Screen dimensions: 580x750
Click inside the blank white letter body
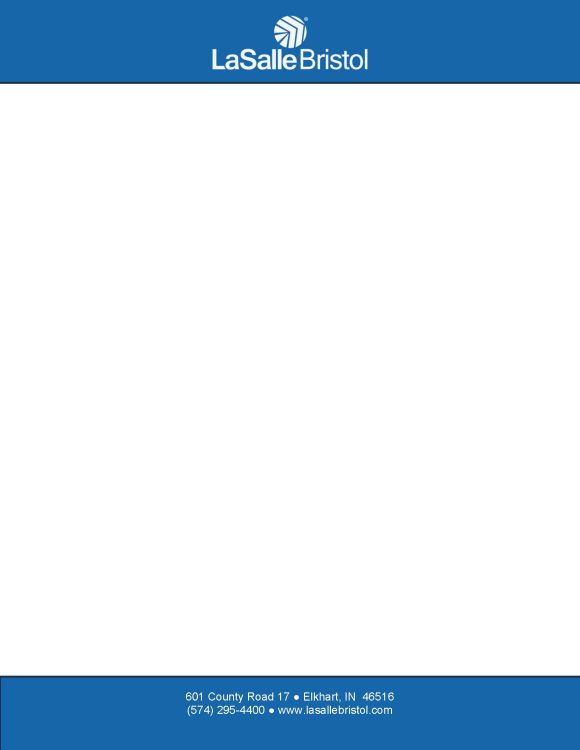(290, 380)
